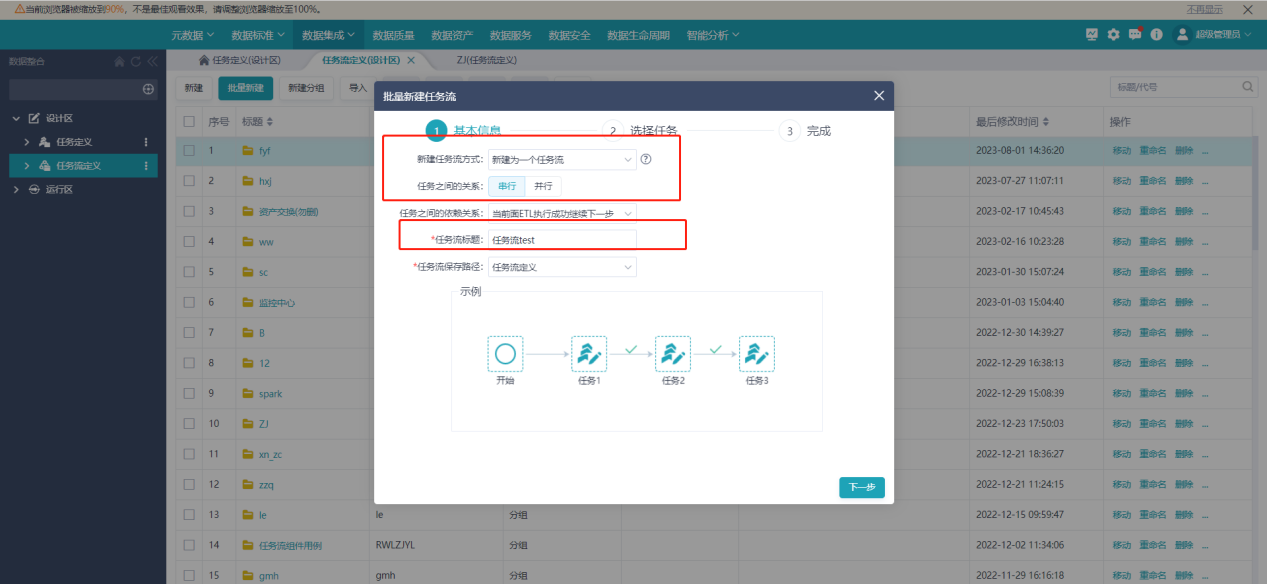Click the refresh icon in the 数据整合 panel

(x=136, y=62)
